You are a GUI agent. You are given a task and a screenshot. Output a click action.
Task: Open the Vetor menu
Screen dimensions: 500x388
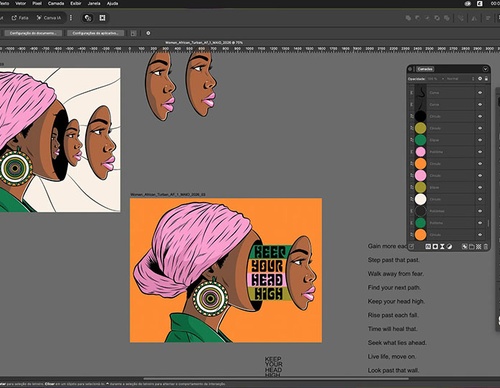[21, 3]
